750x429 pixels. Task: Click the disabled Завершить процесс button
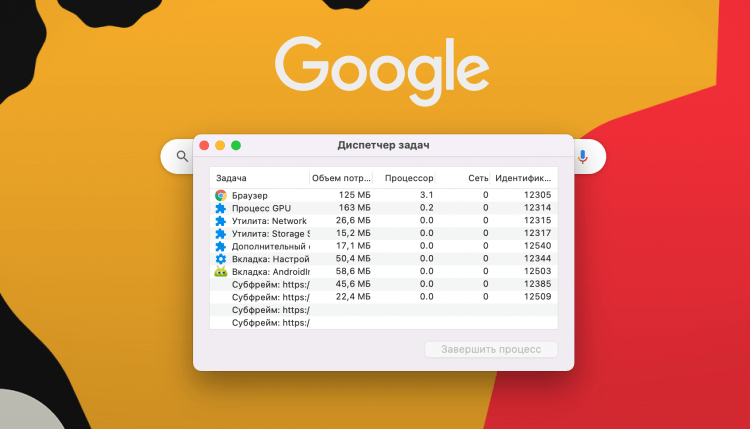[491, 349]
